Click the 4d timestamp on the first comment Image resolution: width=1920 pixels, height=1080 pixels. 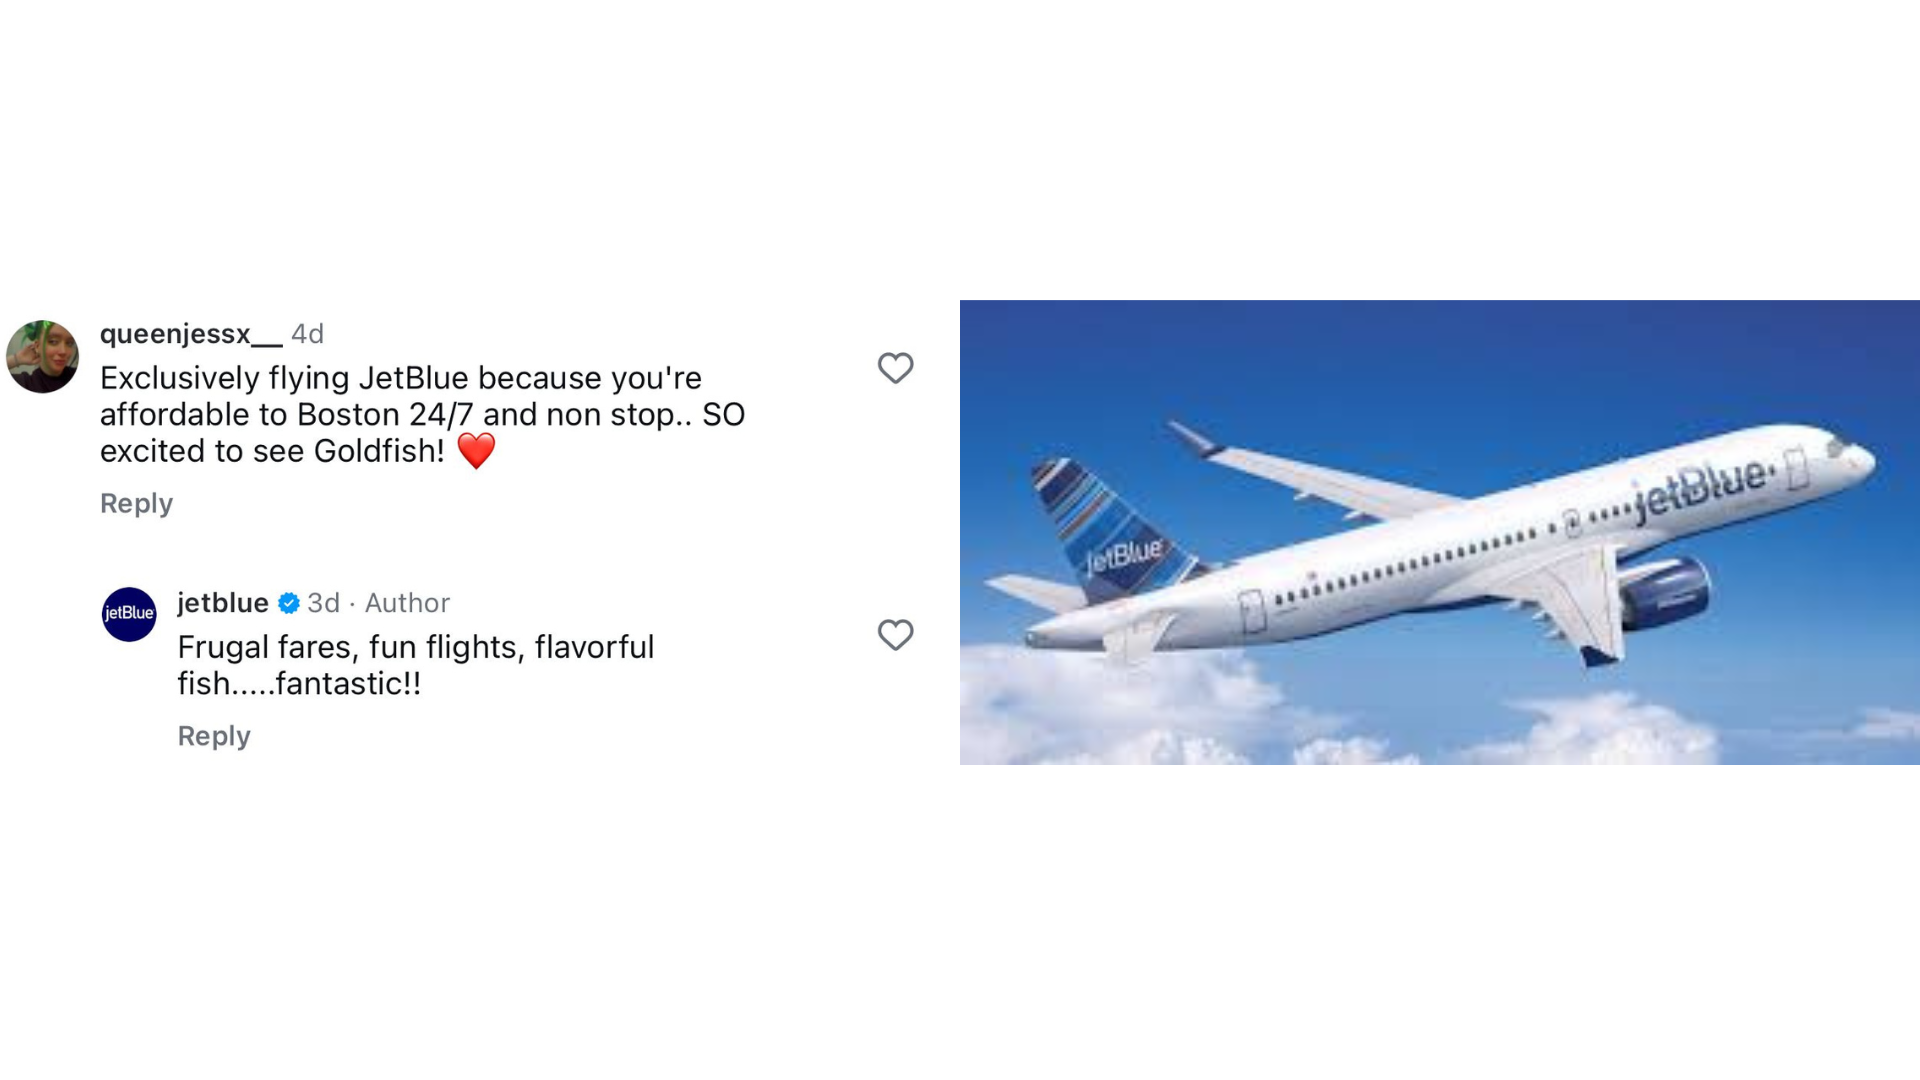point(307,334)
